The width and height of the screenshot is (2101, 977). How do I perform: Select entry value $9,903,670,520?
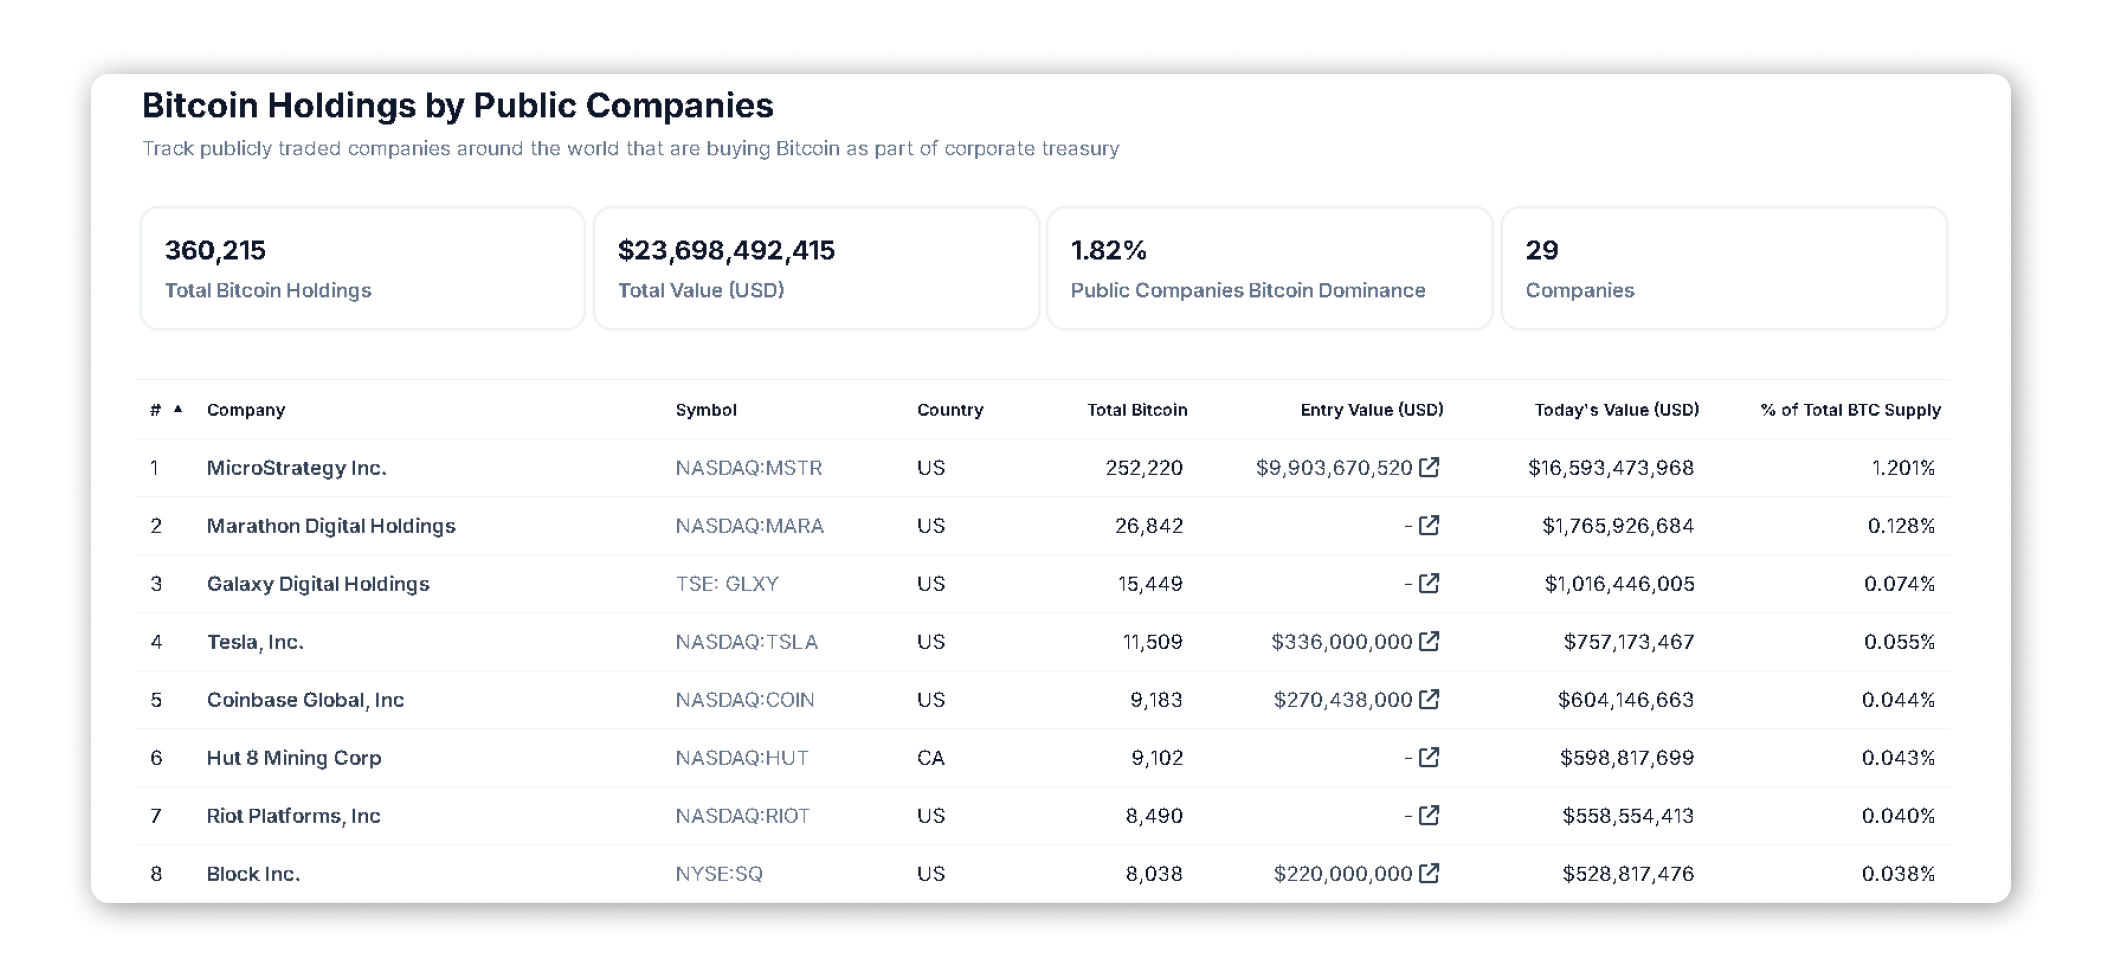click(1334, 468)
